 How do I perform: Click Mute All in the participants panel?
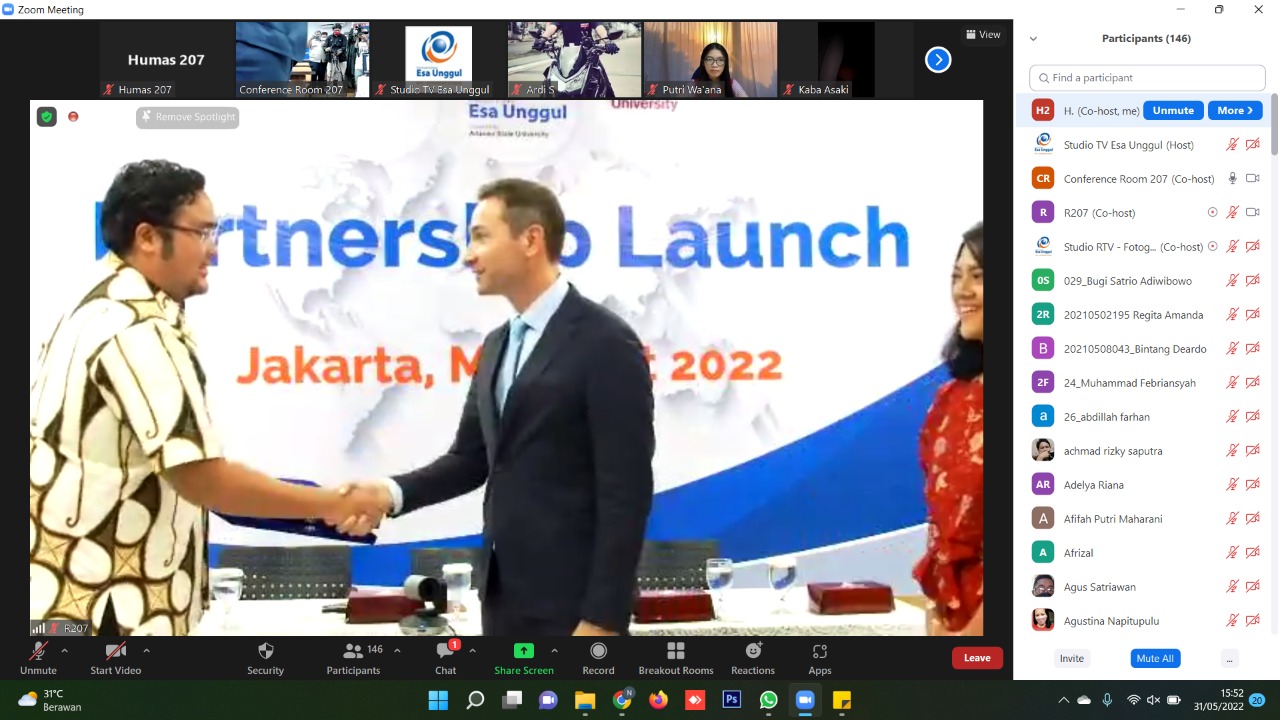[x=1155, y=659]
